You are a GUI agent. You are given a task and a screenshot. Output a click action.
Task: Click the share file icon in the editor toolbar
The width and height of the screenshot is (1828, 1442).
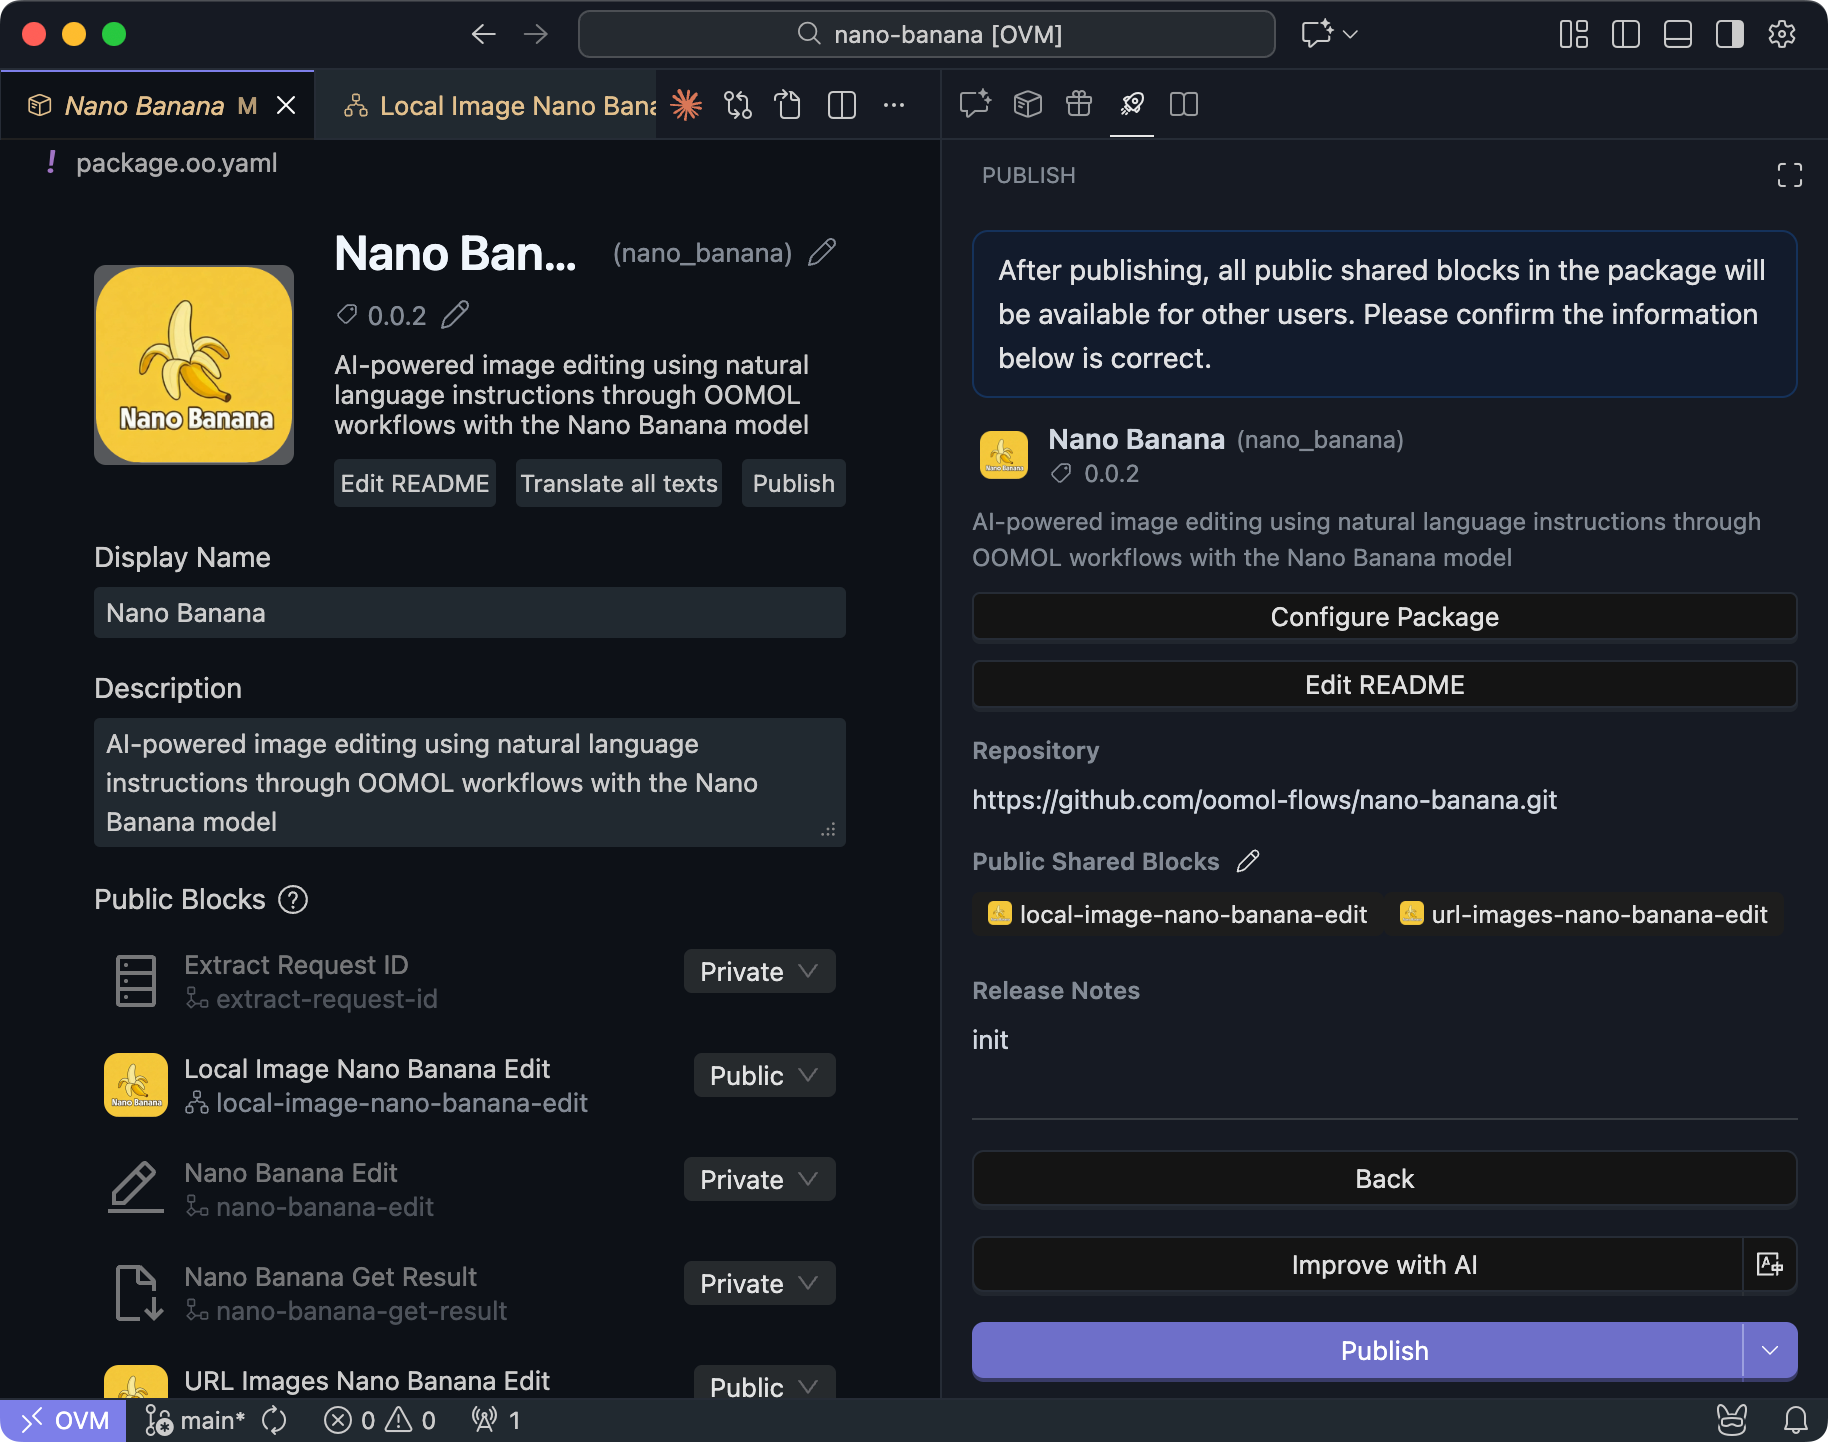pyautogui.click(x=788, y=105)
